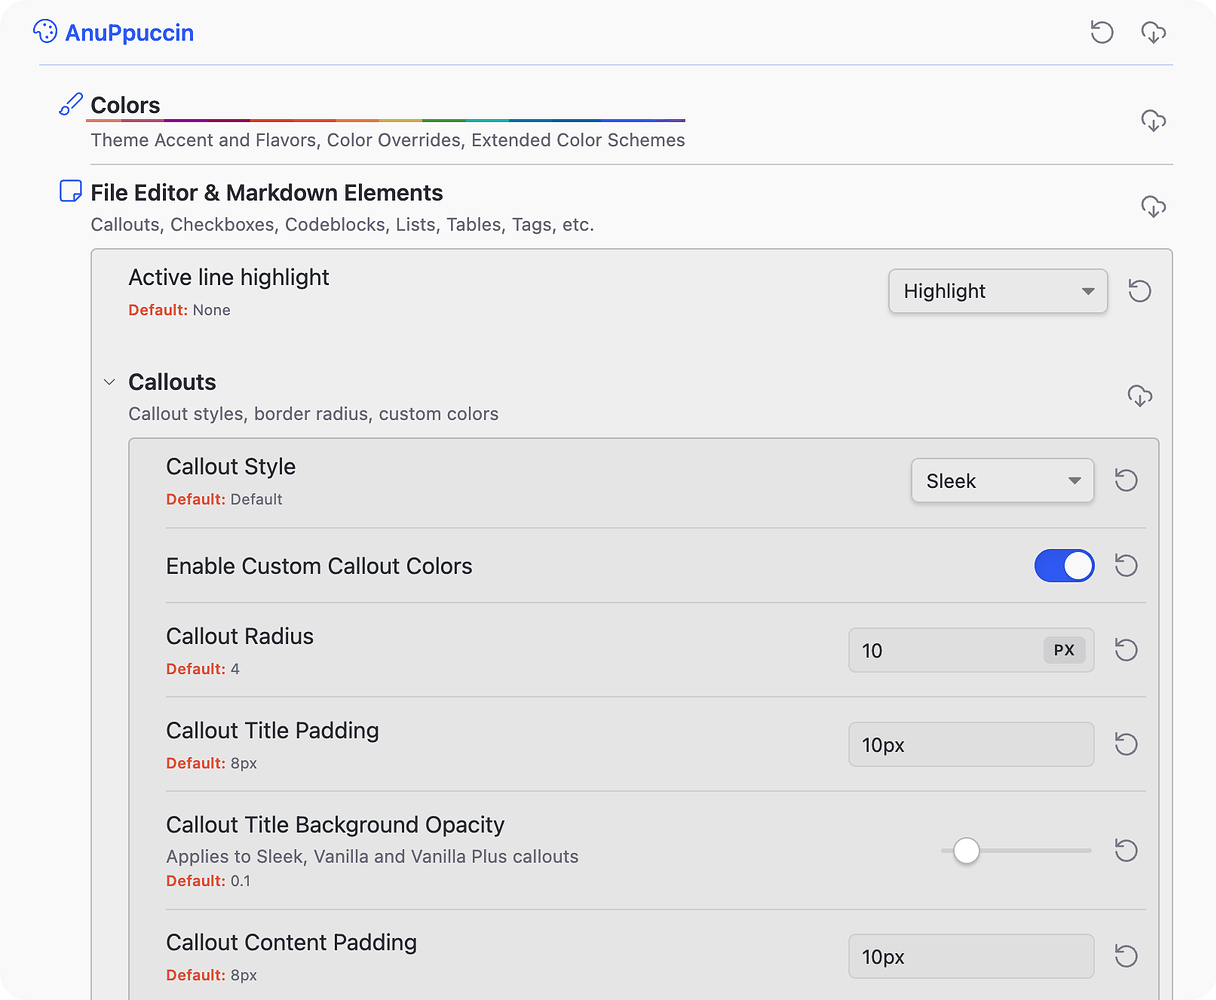The image size is (1216, 1000).
Task: Open the Active line highlight dropdown
Action: pyautogui.click(x=997, y=291)
